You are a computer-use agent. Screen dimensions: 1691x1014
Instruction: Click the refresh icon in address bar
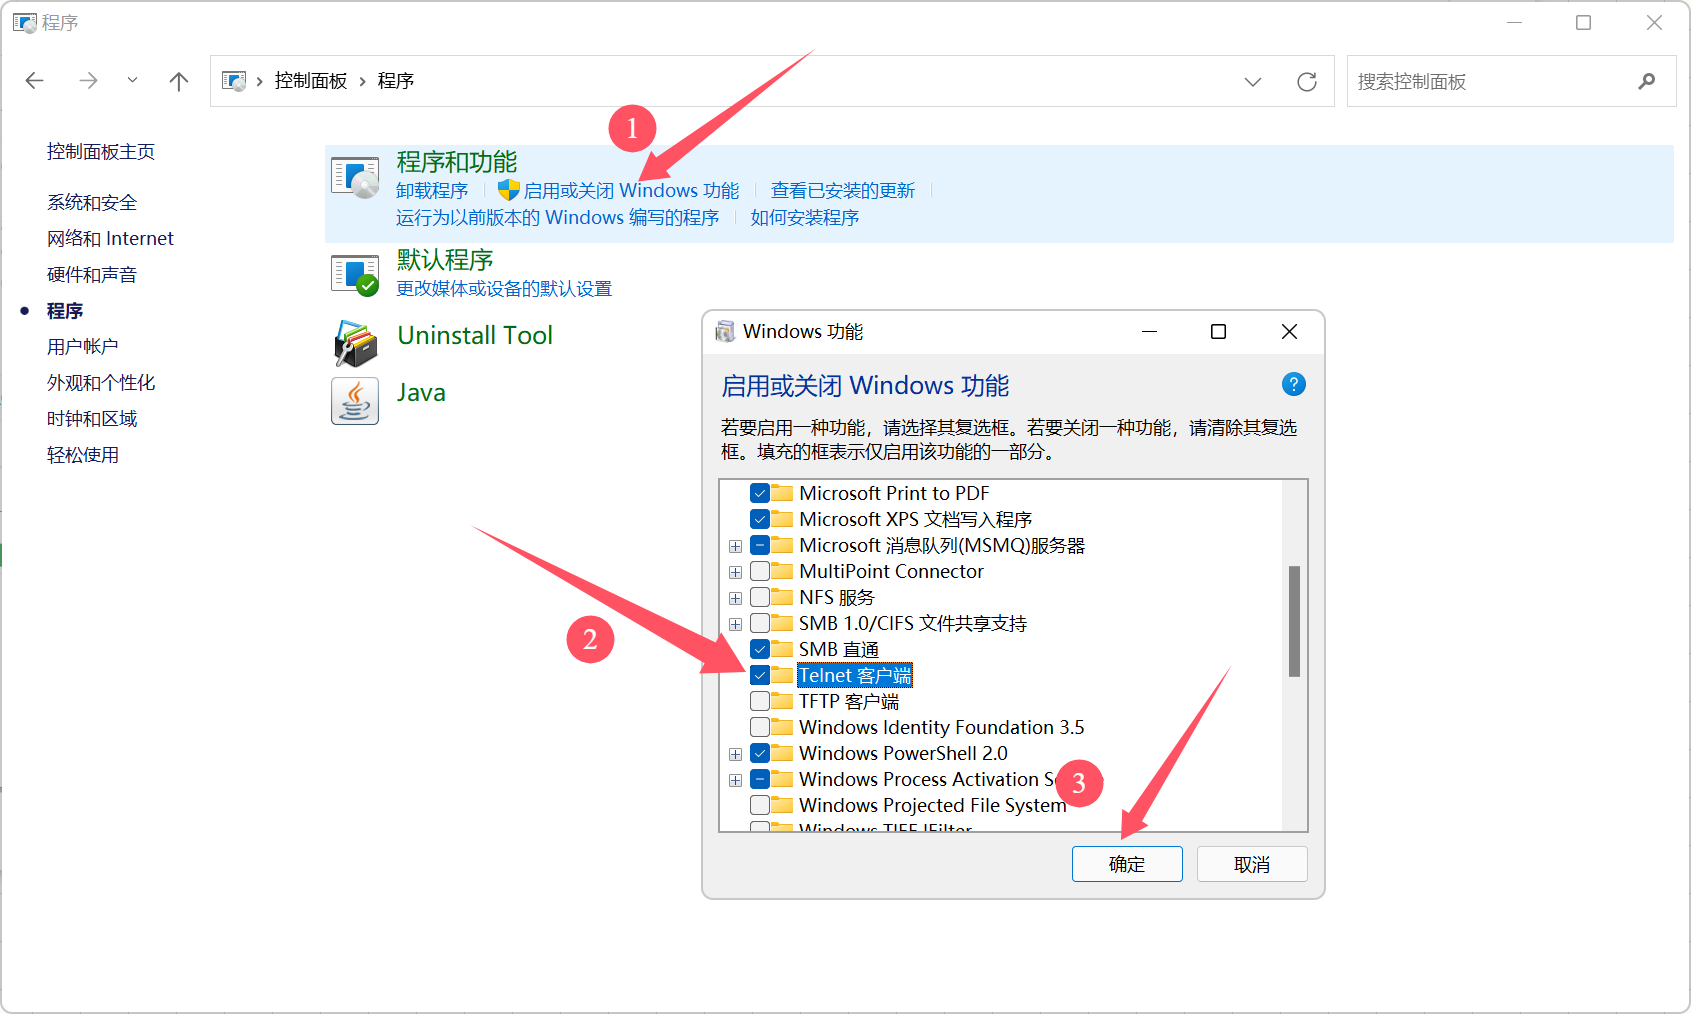tap(1306, 82)
